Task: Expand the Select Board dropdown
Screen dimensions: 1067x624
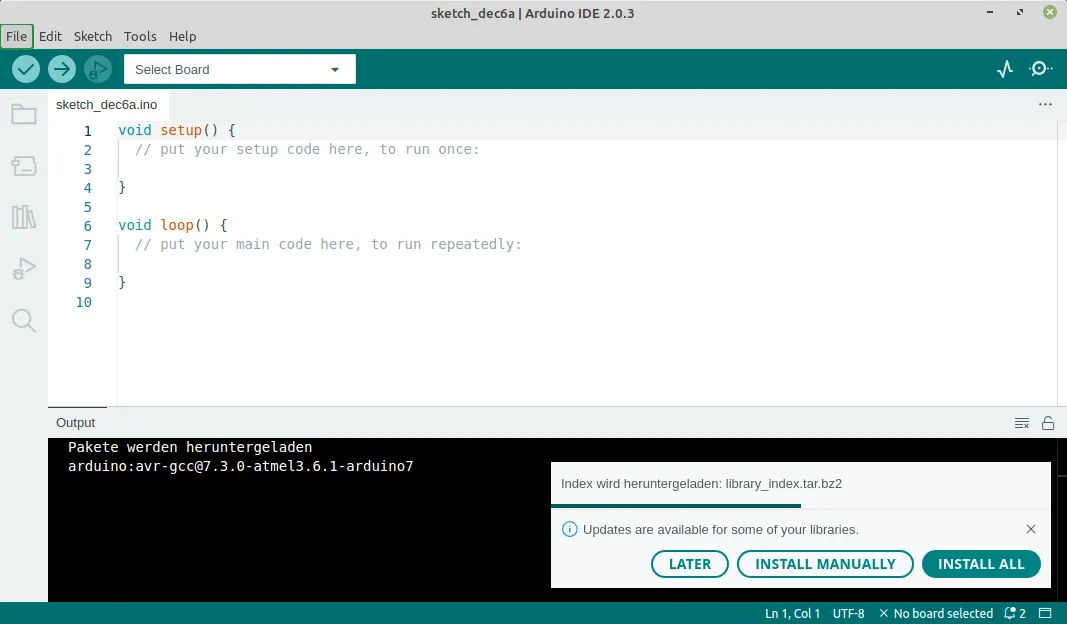Action: coord(239,69)
